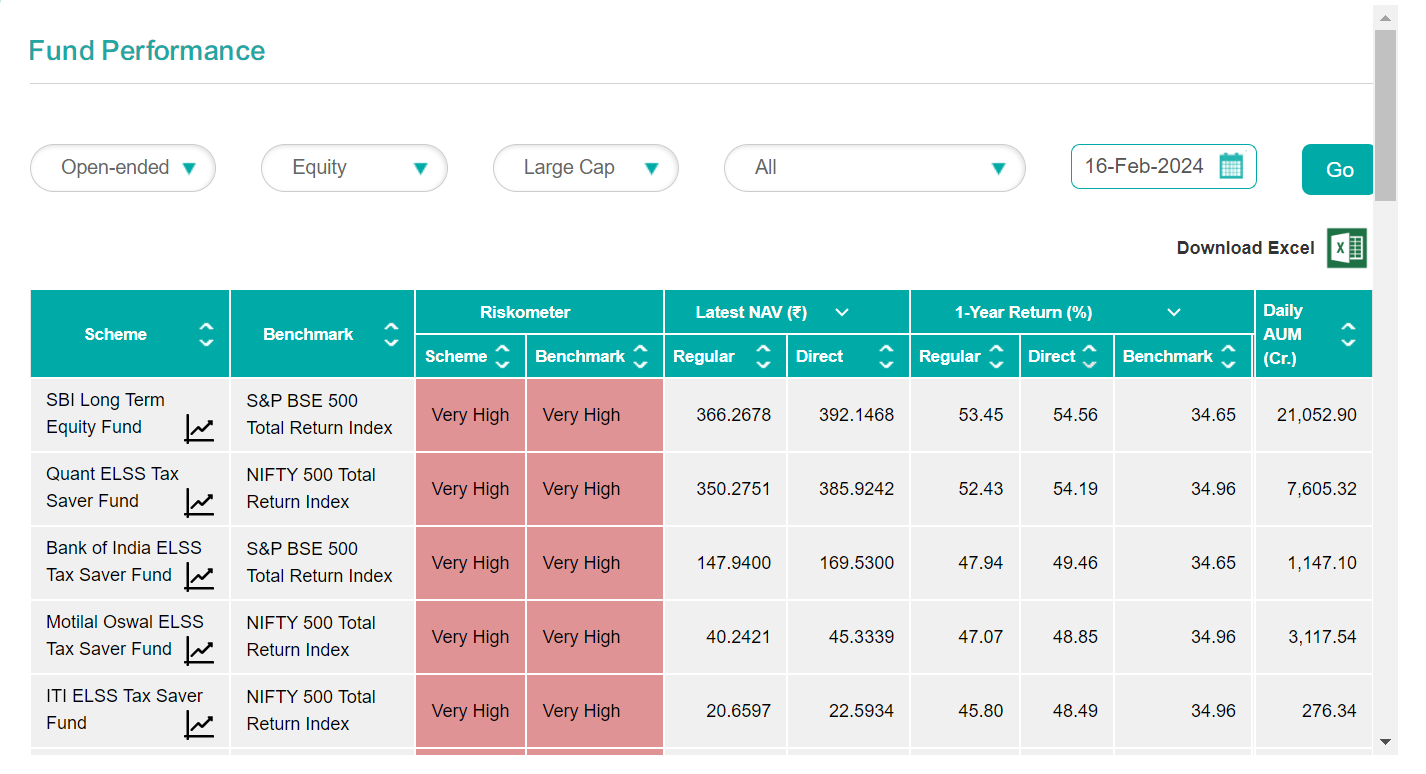Click the ITI ELSS Tax Saver Fund name

pyautogui.click(x=124, y=709)
